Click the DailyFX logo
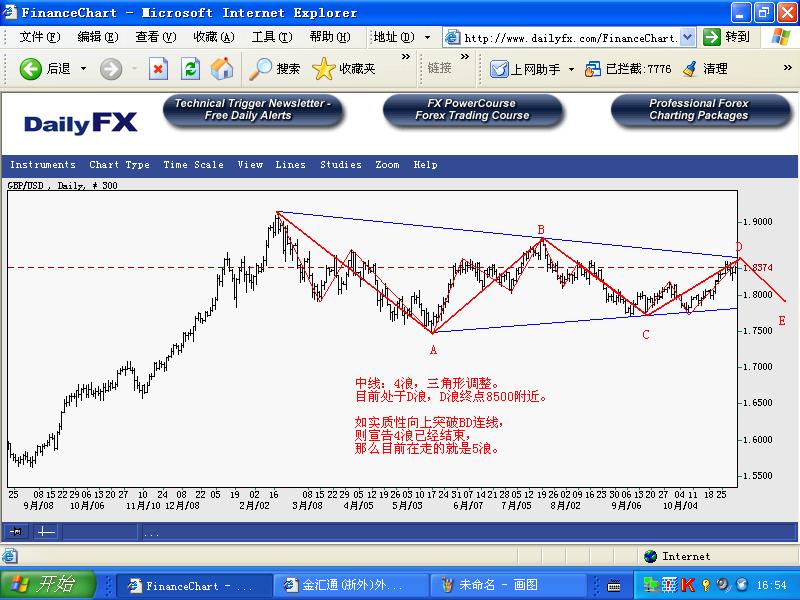This screenshot has height=600, width=800. point(81,123)
